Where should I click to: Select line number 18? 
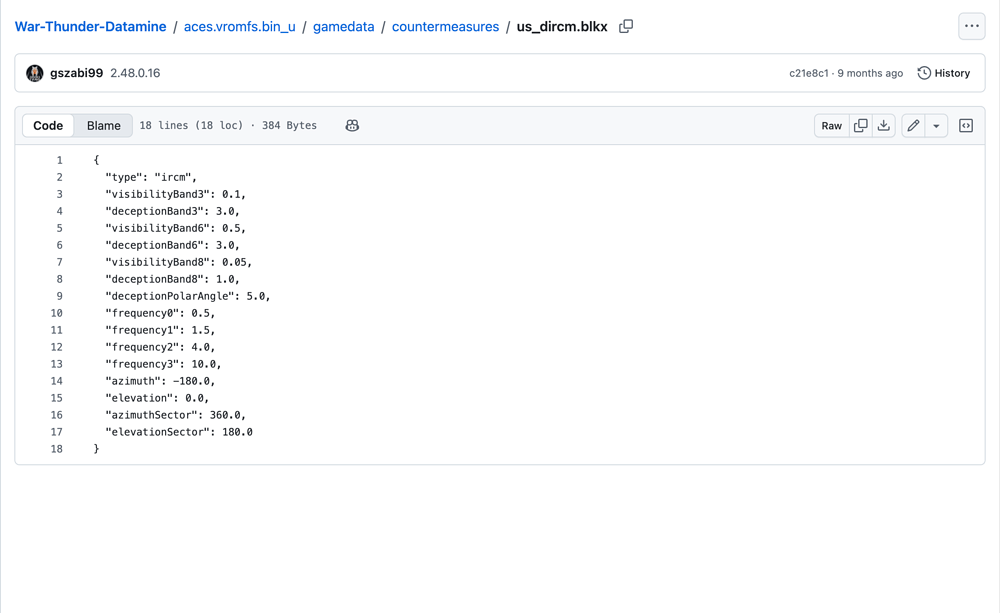[57, 449]
